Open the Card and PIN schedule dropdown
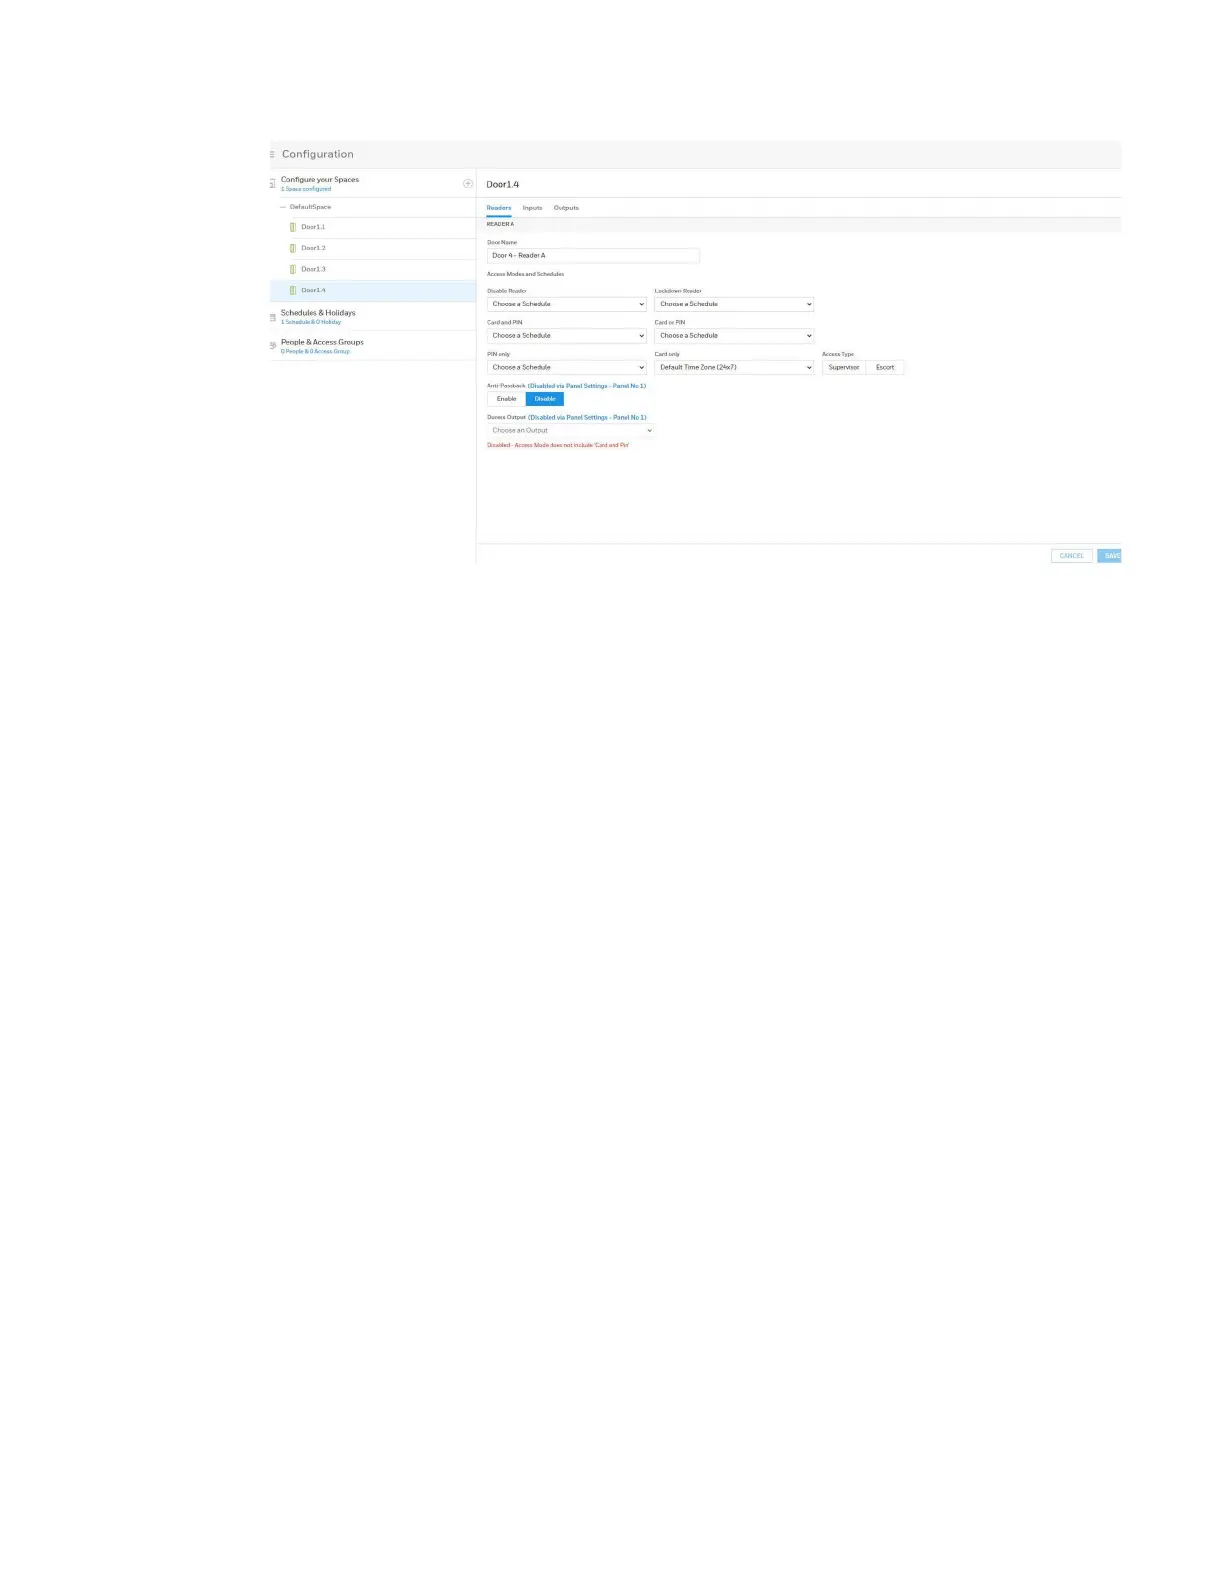1224x1584 pixels. click(567, 336)
